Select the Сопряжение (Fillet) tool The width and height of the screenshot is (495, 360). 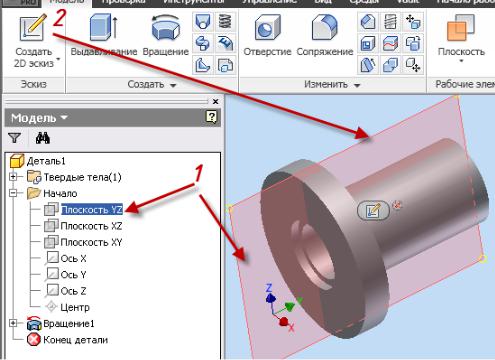point(325,35)
